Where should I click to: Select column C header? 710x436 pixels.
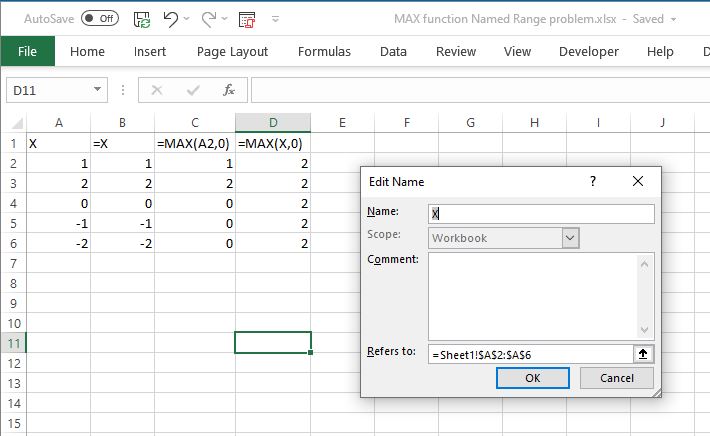pos(195,123)
